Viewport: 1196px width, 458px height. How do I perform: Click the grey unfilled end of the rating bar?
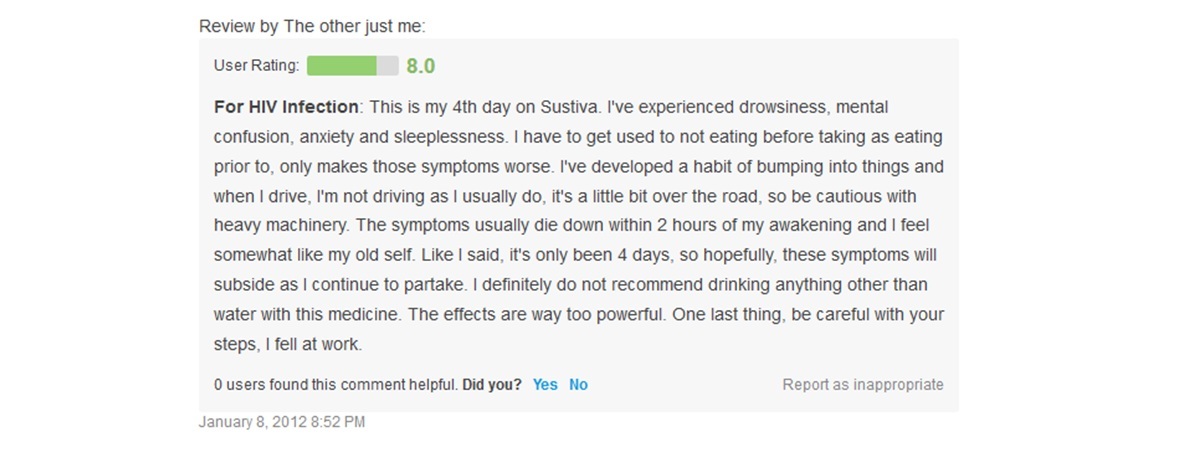(x=387, y=66)
